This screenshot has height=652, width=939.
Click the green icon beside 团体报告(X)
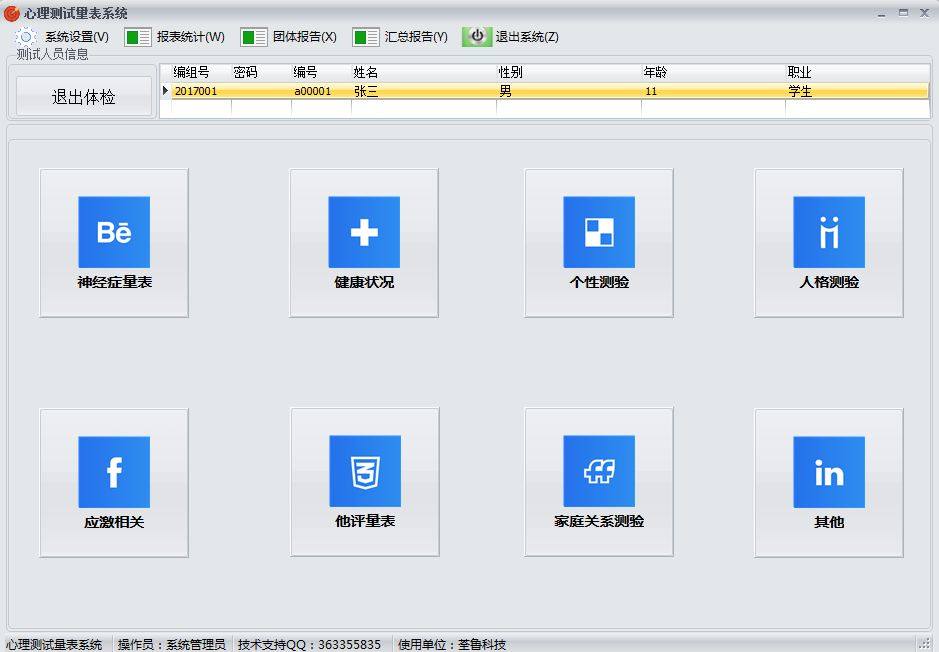253,37
